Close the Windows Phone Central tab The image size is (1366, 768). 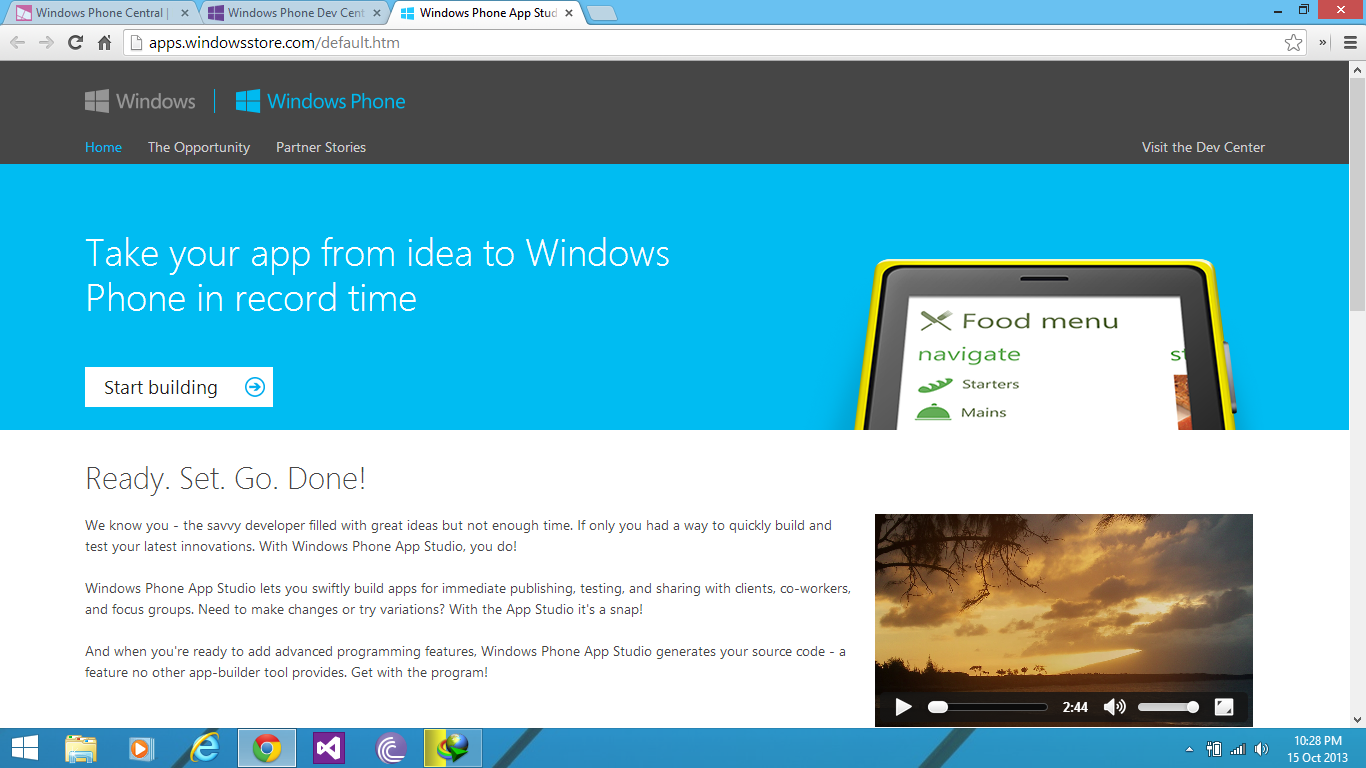coord(184,13)
